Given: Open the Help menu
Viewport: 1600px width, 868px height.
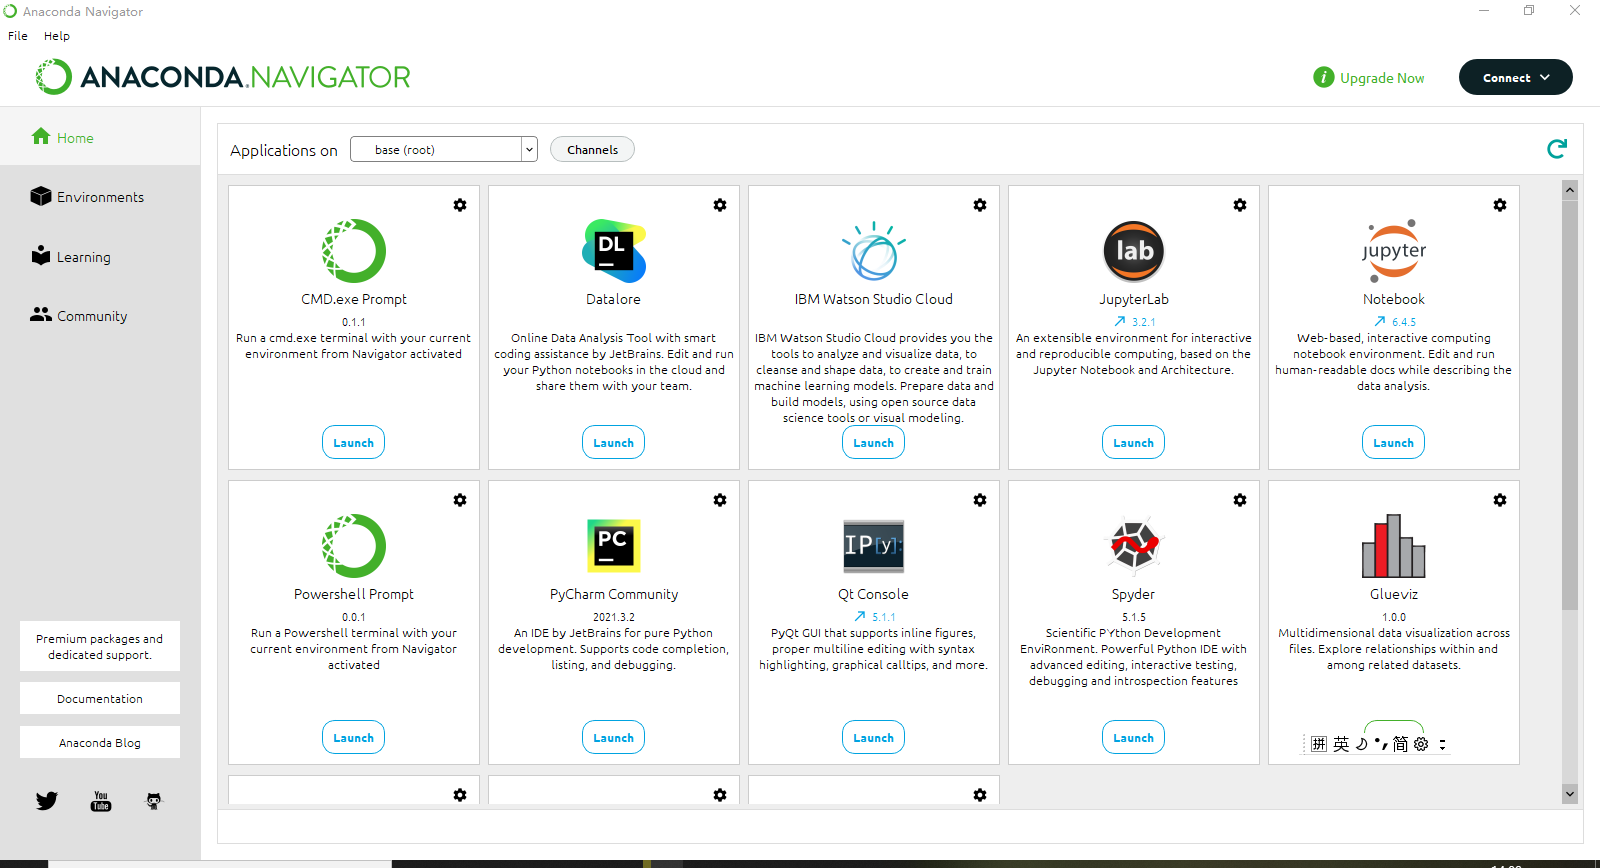Looking at the screenshot, I should 57,36.
